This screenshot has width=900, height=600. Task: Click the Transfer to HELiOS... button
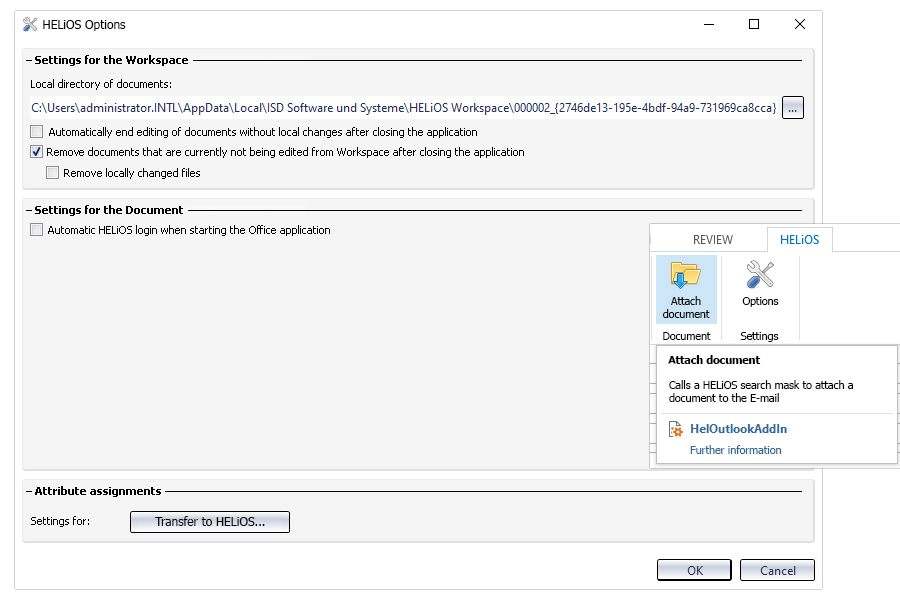click(x=210, y=522)
